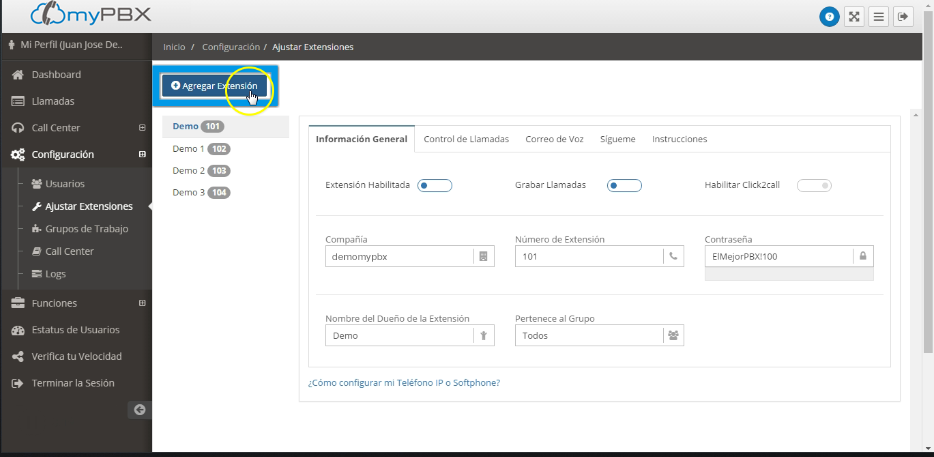The image size is (934, 457).
Task: Select the Demo 2 extension 103
Action: pyautogui.click(x=200, y=171)
